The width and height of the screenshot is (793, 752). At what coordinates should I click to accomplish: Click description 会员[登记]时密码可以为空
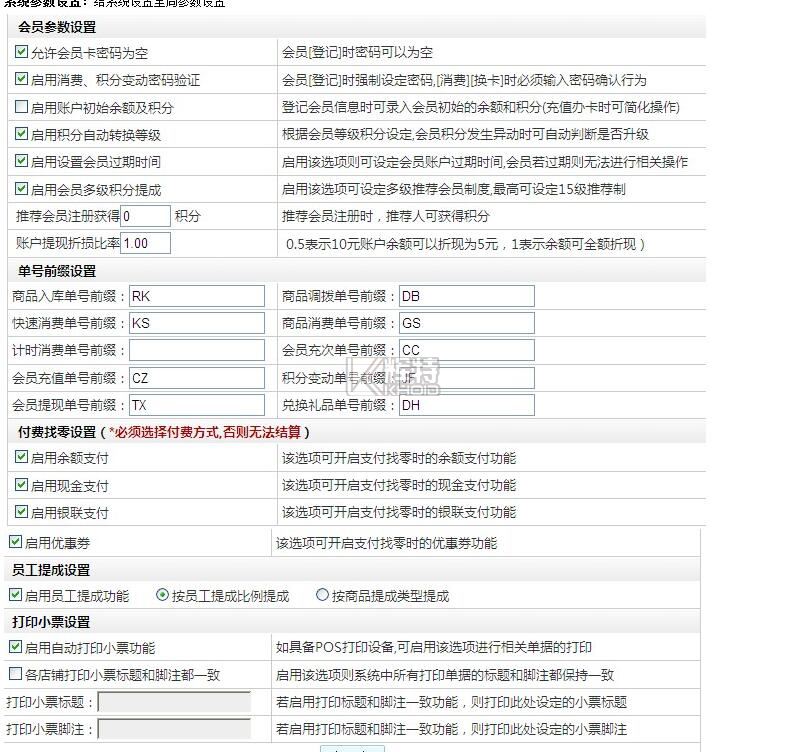click(x=357, y=52)
